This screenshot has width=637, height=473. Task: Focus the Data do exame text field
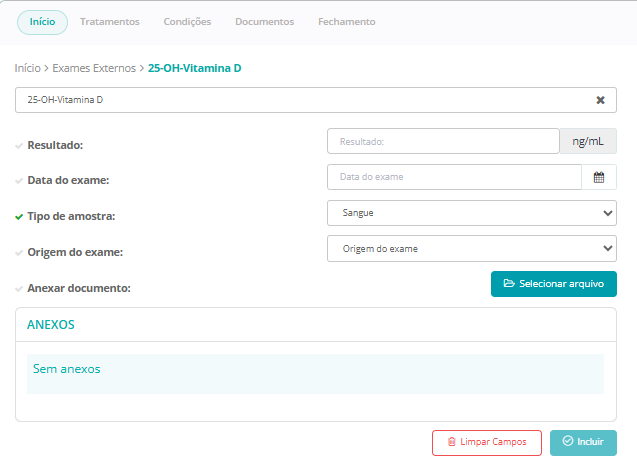[454, 177]
